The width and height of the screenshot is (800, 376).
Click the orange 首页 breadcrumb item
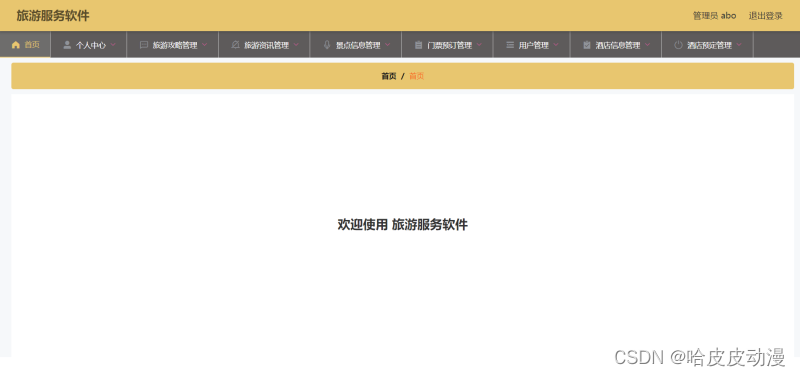(x=416, y=76)
